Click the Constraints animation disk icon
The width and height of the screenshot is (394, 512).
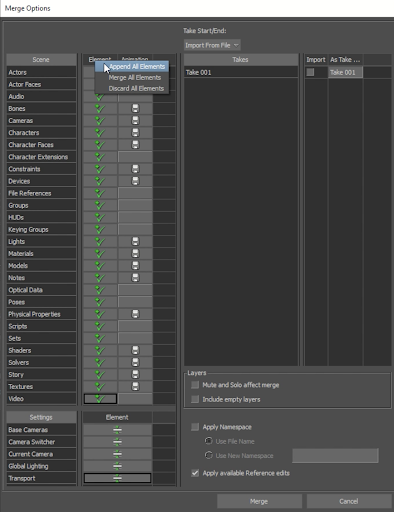[135, 169]
